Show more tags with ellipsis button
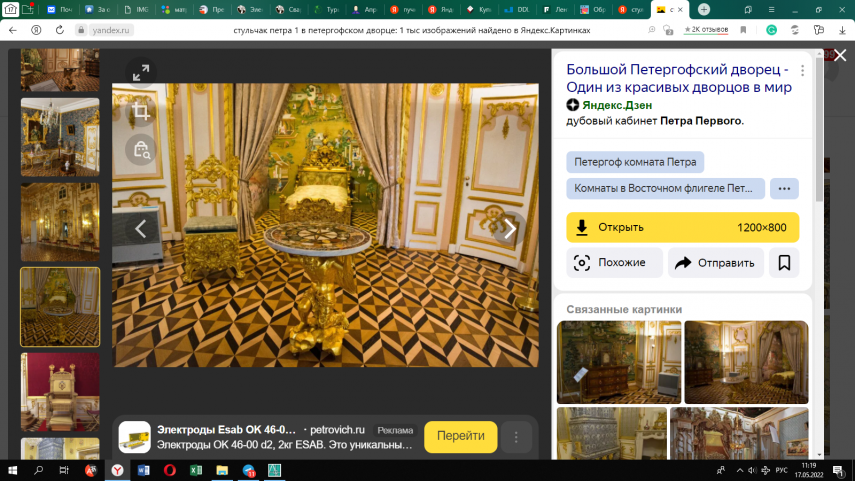855x481 pixels. click(x=784, y=189)
